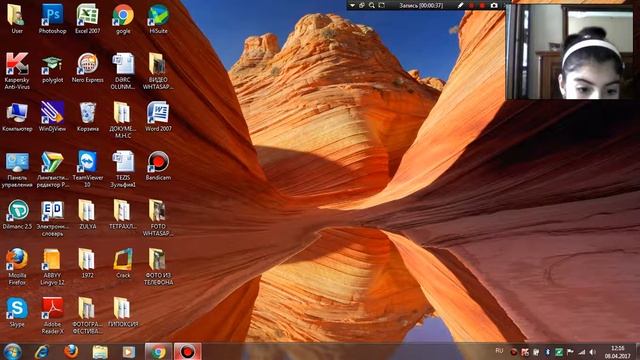Launch Photoshop from the desktop
The image size is (640, 360).
coord(52,19)
